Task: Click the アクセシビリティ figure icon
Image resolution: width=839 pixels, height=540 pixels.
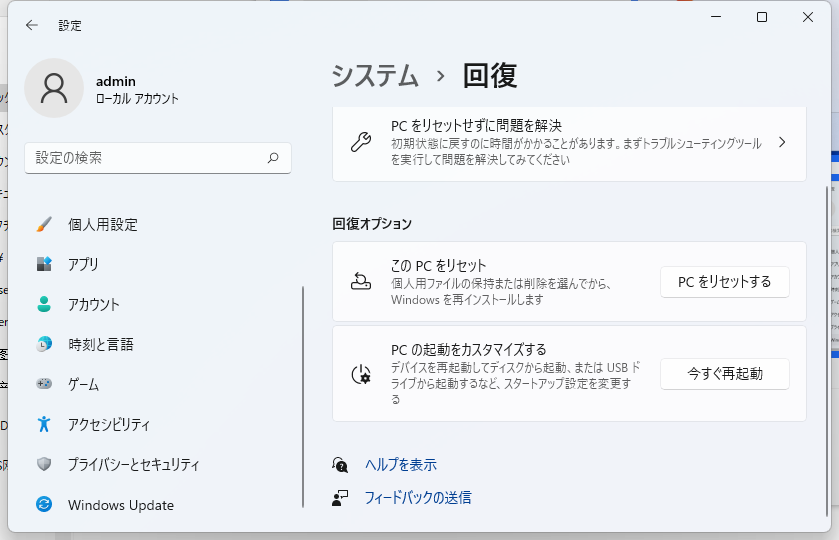Action: [x=44, y=424]
